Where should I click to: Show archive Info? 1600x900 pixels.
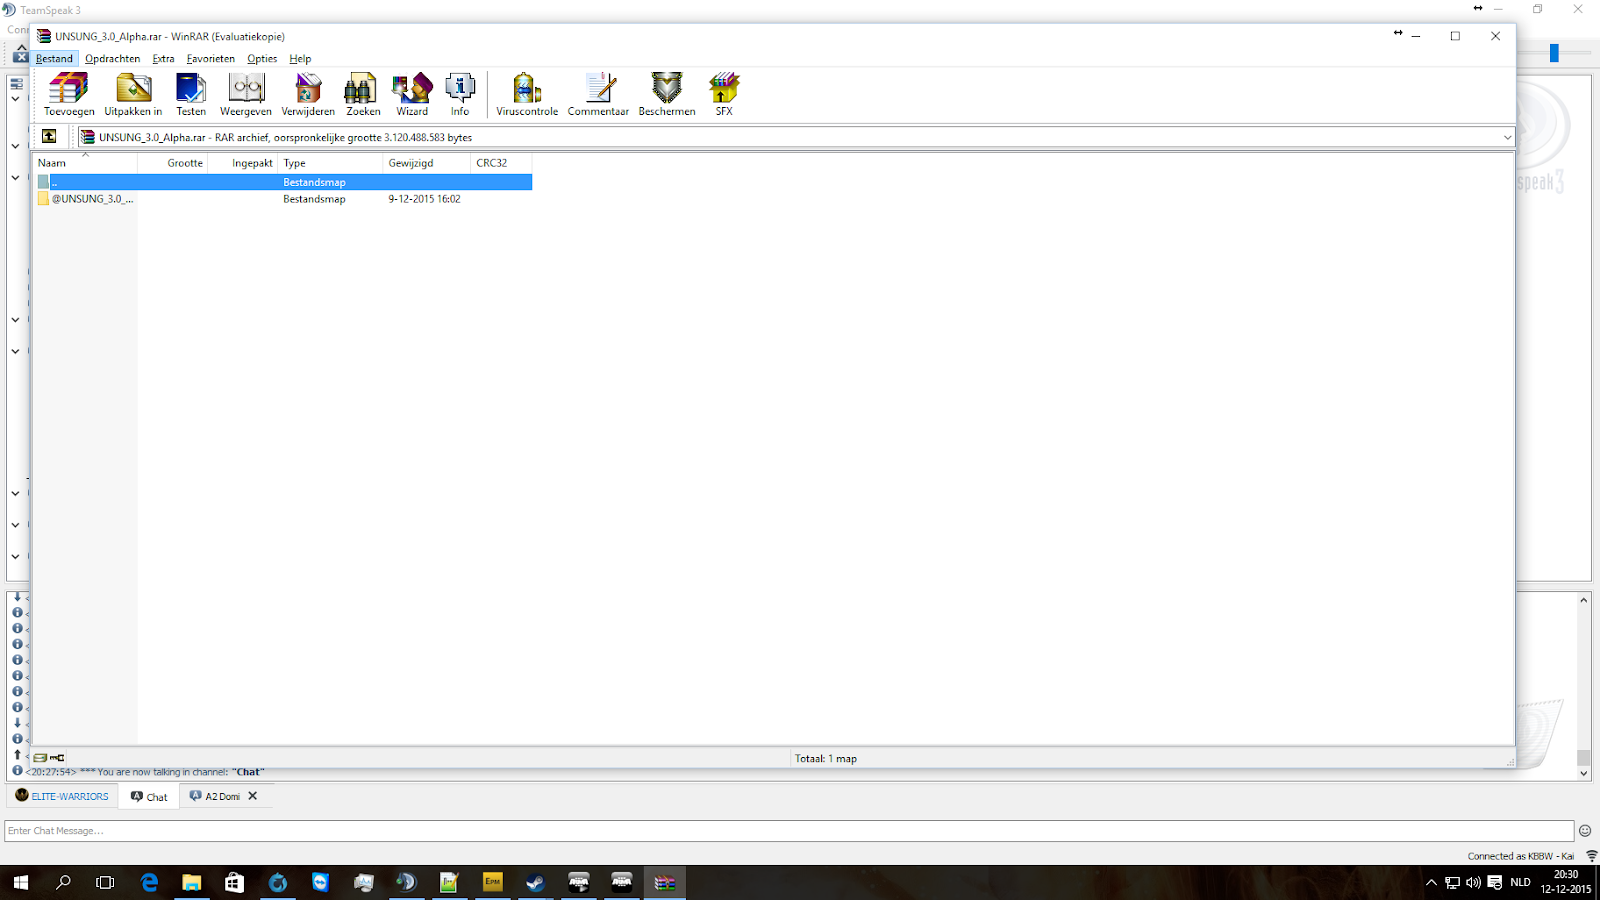(460, 94)
